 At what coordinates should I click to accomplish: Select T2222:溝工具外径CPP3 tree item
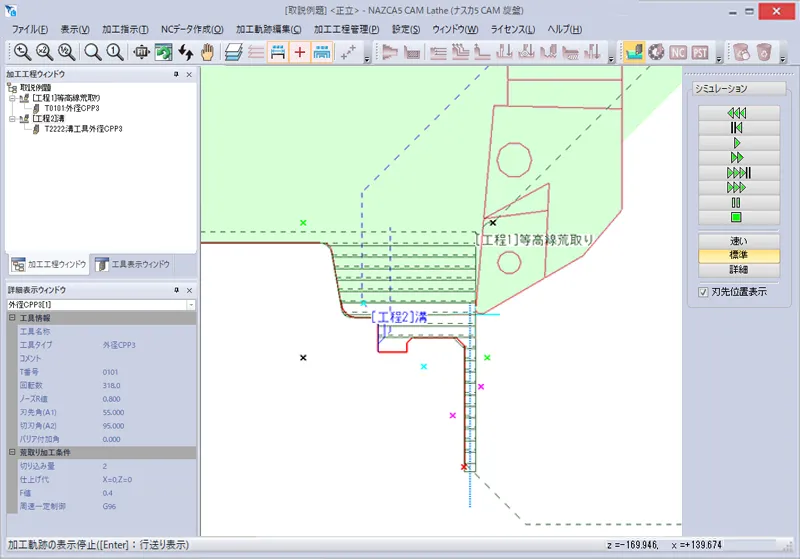pyautogui.click(x=83, y=128)
